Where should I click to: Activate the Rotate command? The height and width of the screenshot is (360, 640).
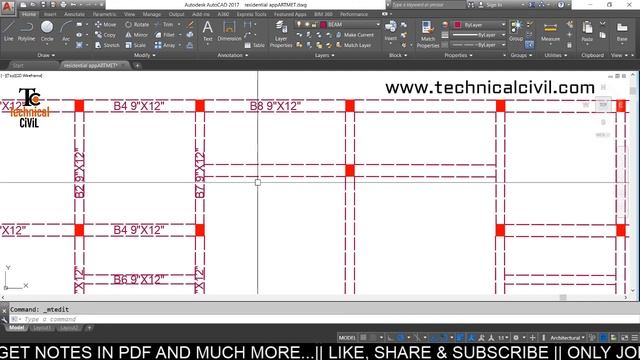[x=137, y=24]
